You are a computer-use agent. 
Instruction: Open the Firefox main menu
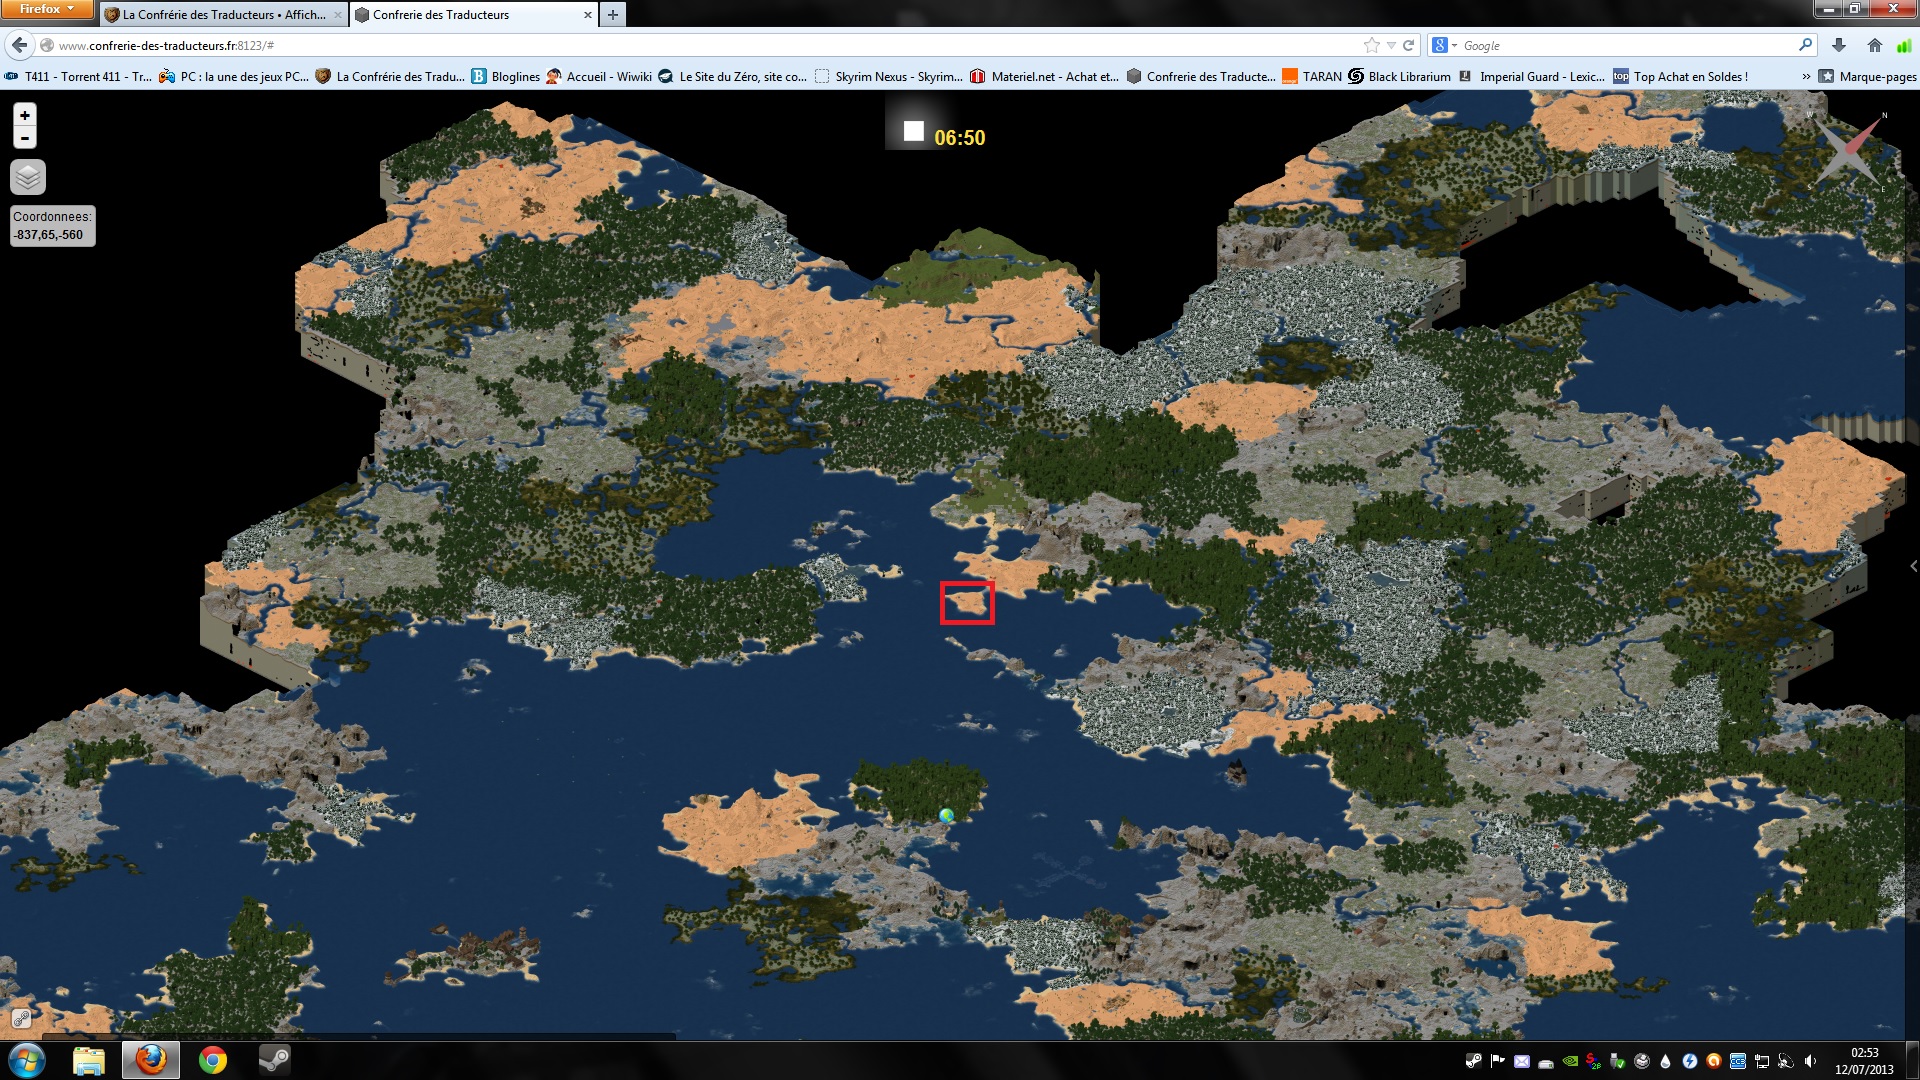pos(46,9)
